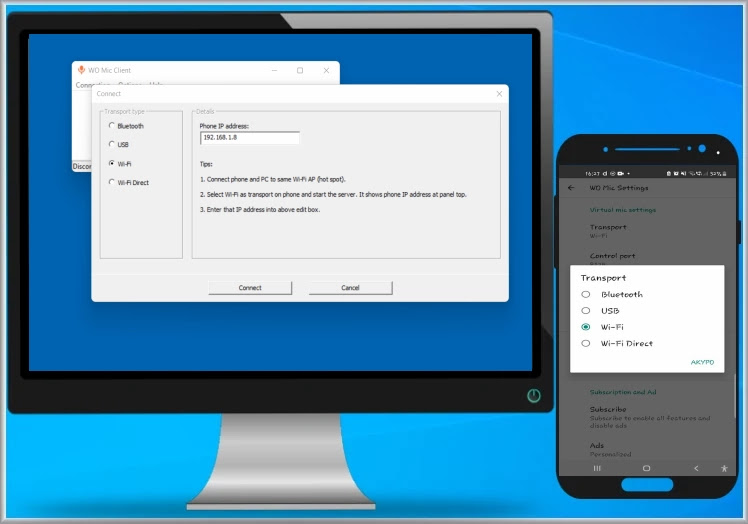Tap the phone recent apps navigation icon
The height and width of the screenshot is (524, 748).
597,468
